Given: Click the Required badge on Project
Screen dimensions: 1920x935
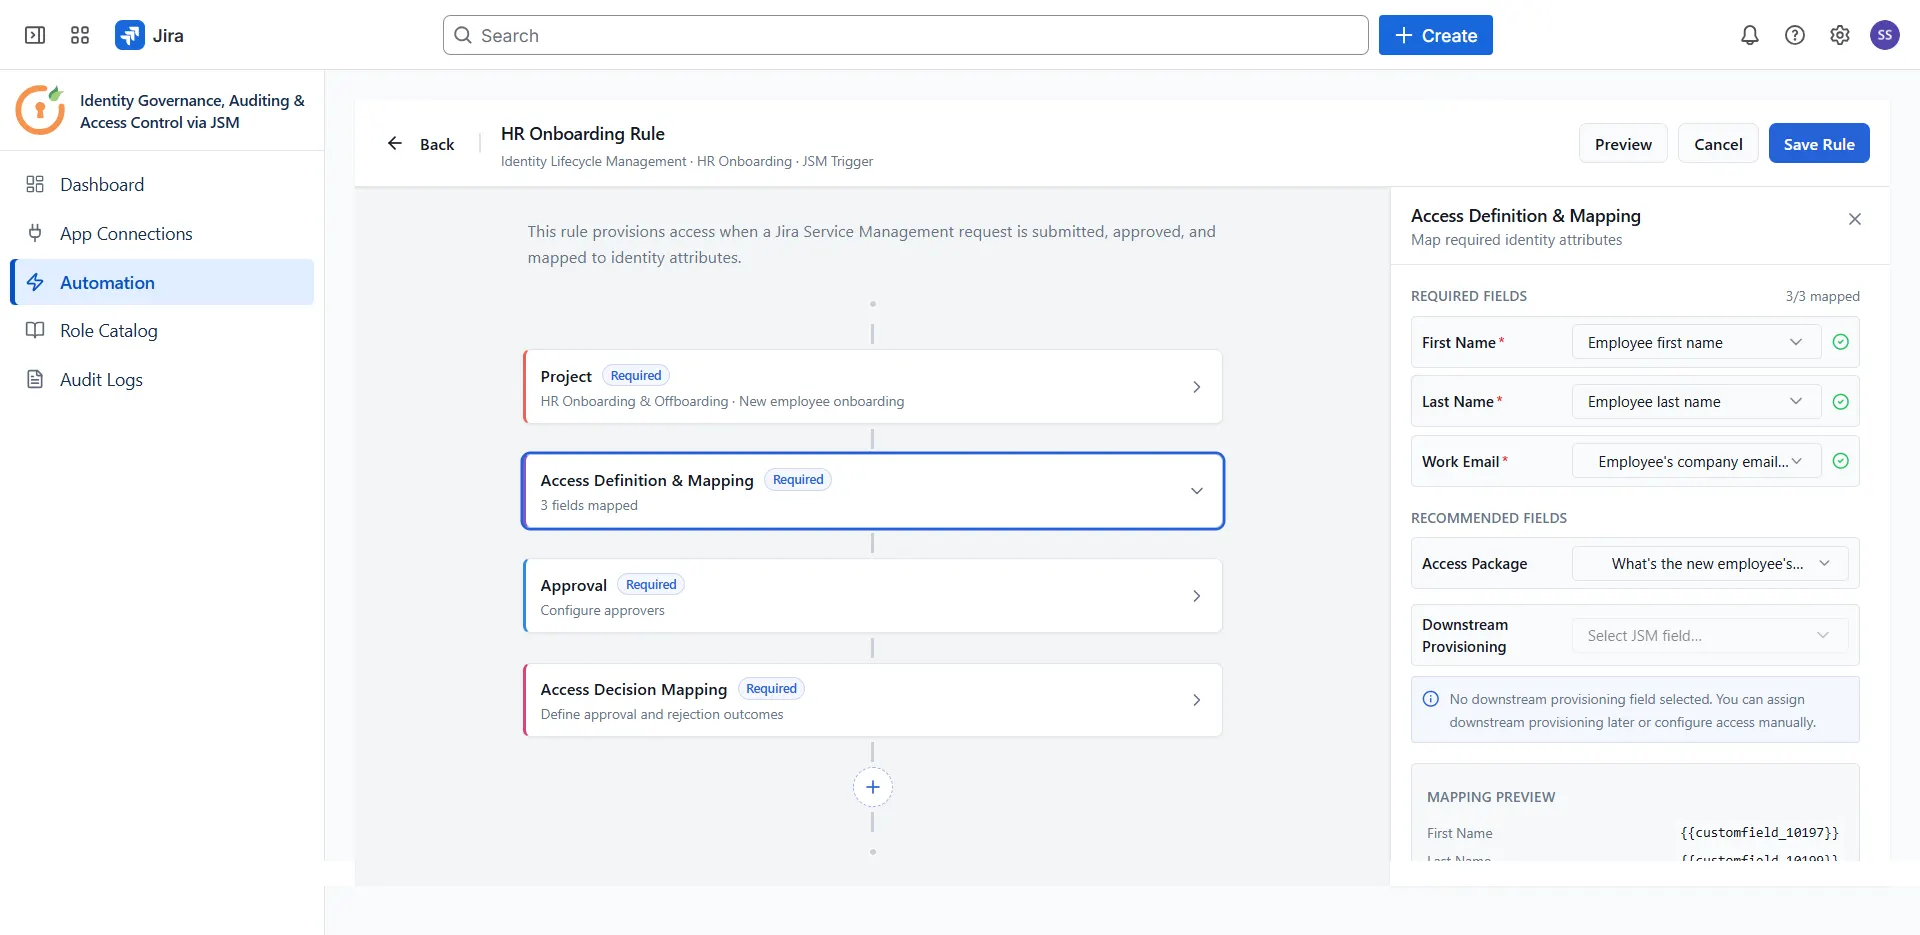Looking at the screenshot, I should tap(636, 376).
